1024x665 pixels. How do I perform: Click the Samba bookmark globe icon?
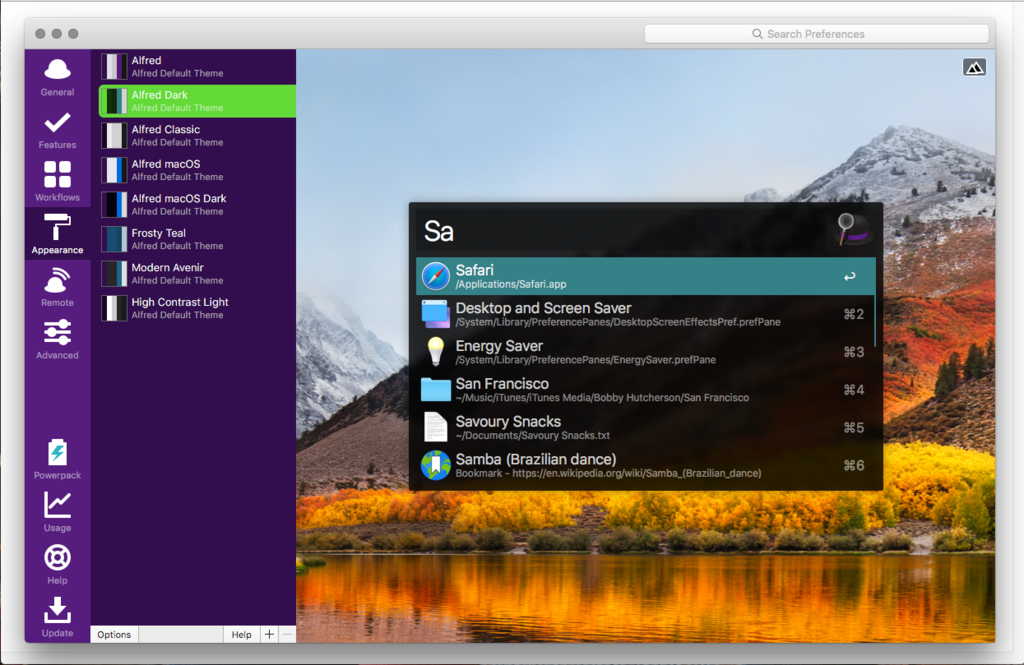pyautogui.click(x=436, y=465)
